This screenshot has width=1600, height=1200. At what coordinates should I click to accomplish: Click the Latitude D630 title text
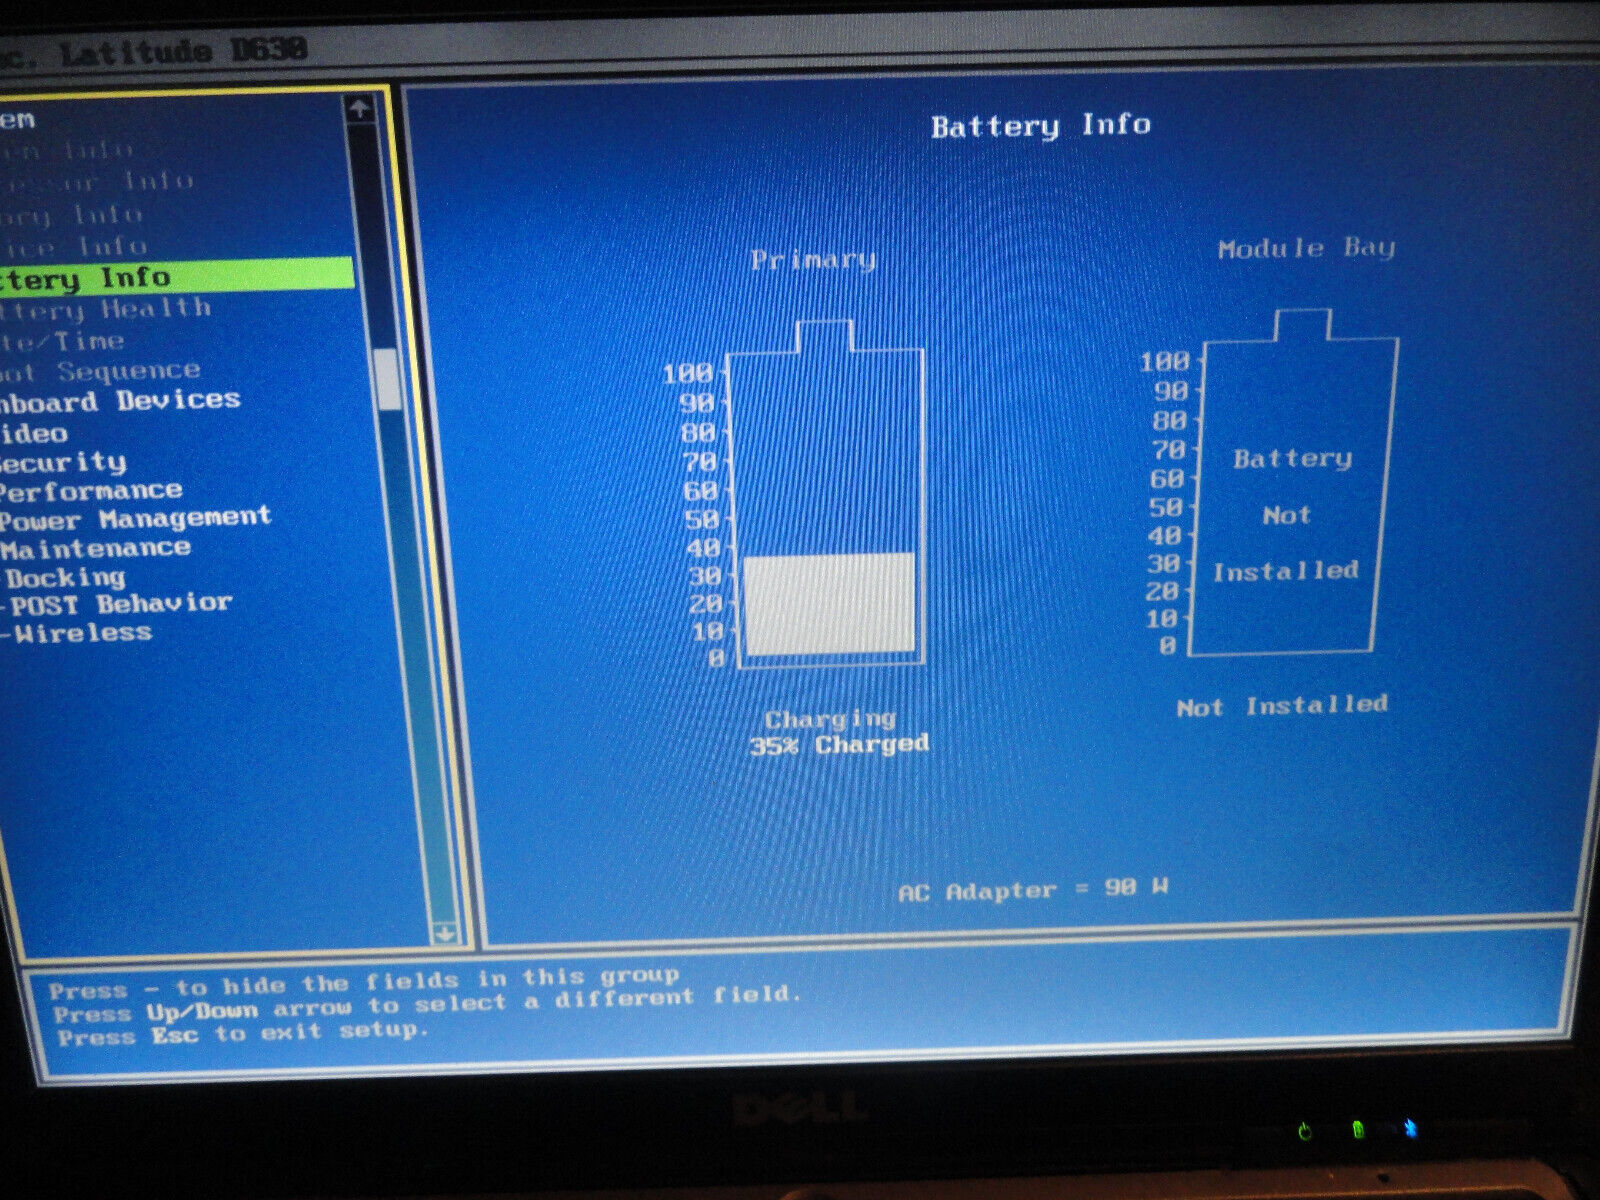[x=183, y=51]
